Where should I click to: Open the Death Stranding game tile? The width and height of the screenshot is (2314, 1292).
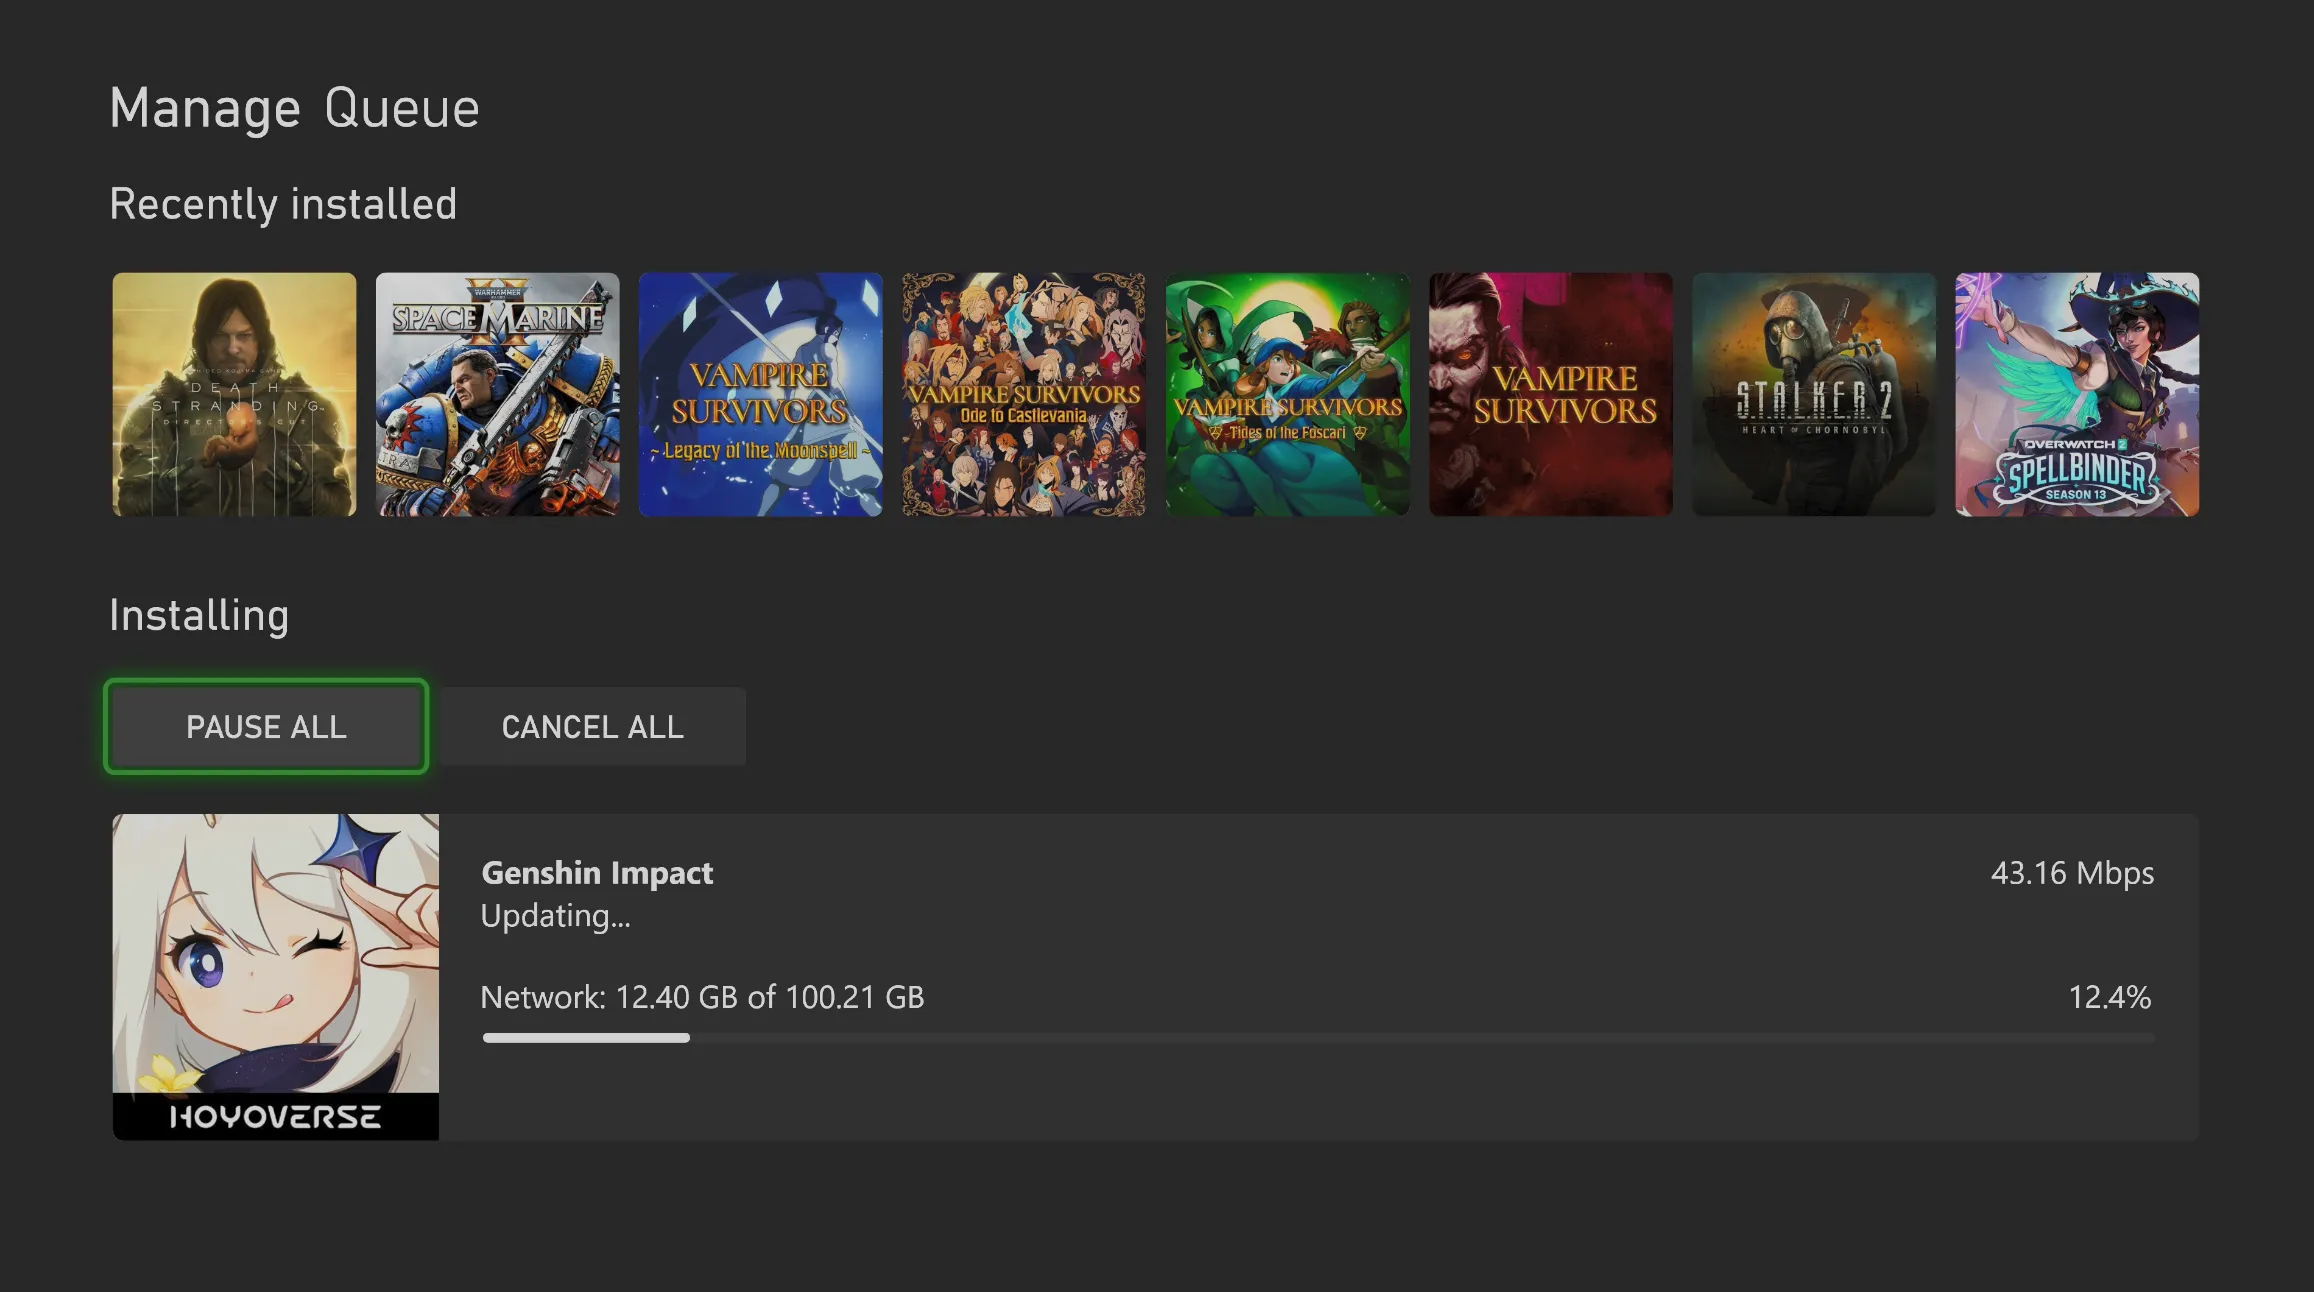coord(234,395)
